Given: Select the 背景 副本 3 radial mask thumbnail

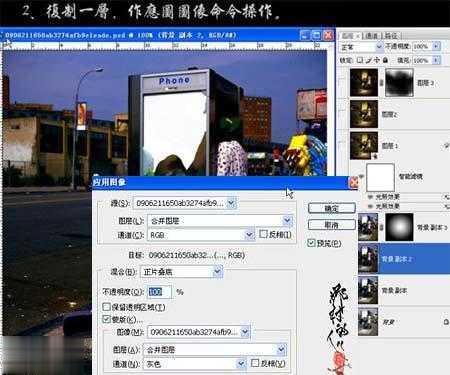Looking at the screenshot, I should click(399, 227).
